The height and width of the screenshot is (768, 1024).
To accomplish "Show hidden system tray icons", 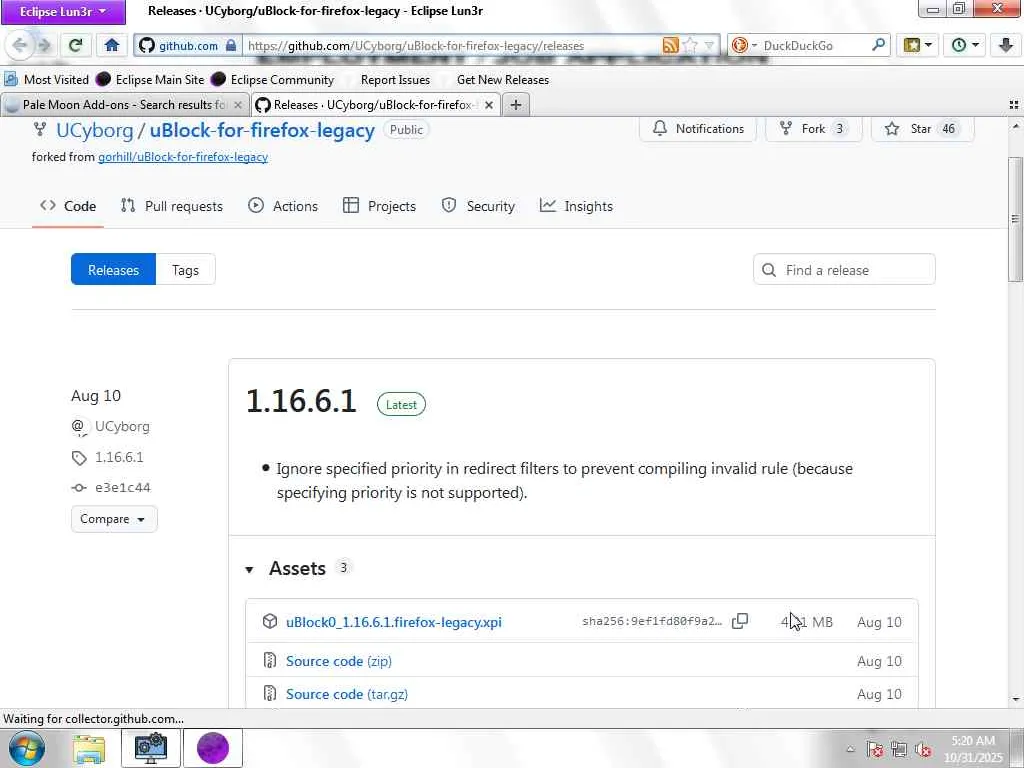I will pos(850,749).
